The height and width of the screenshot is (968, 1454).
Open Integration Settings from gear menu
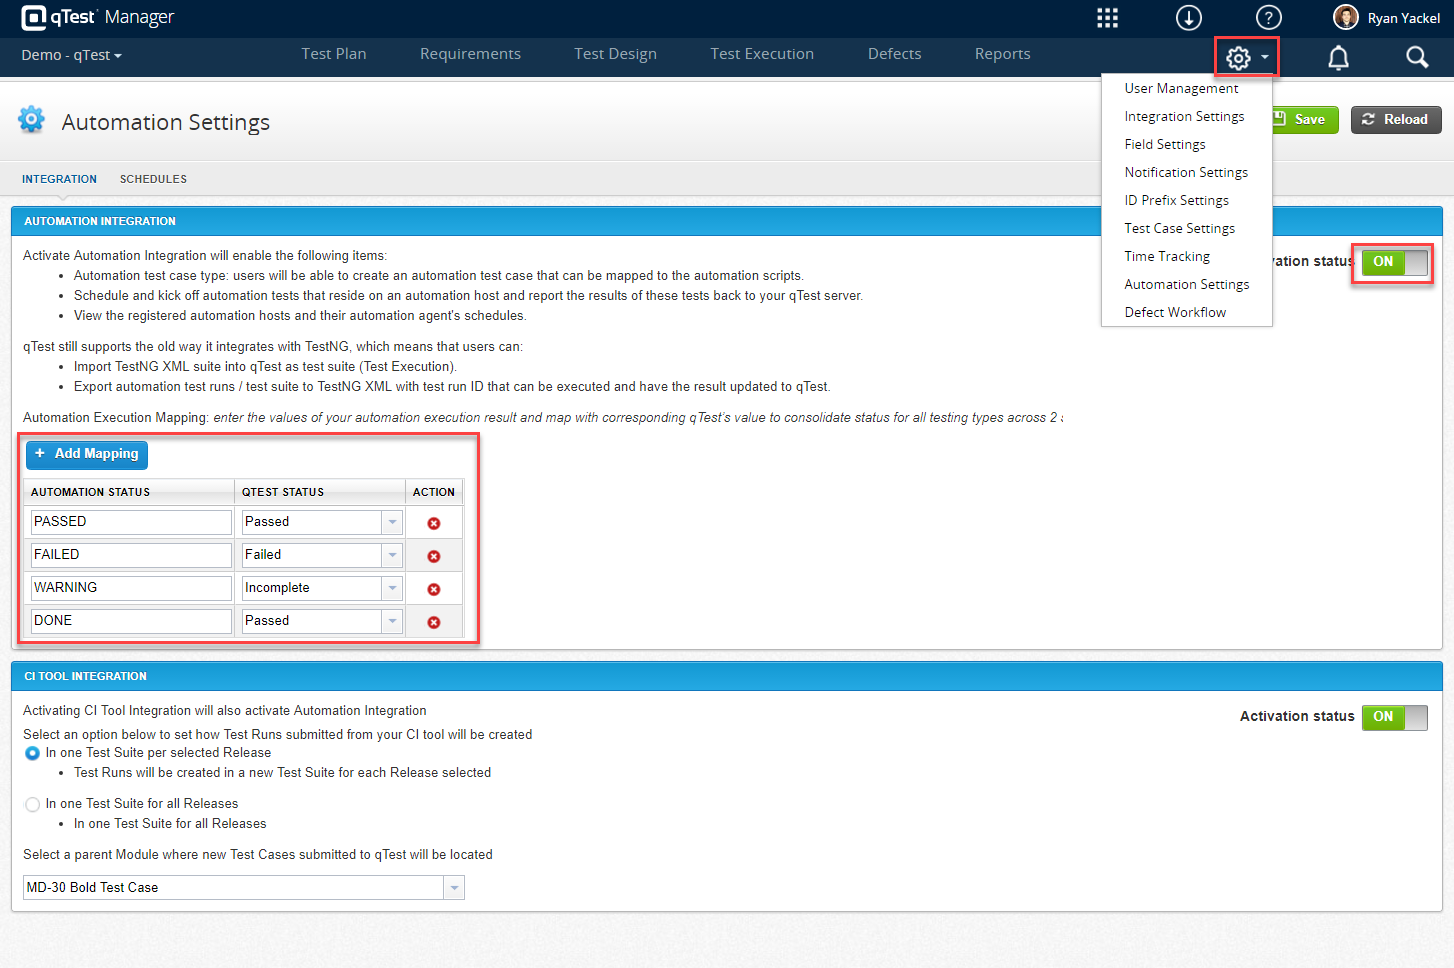point(1184,116)
